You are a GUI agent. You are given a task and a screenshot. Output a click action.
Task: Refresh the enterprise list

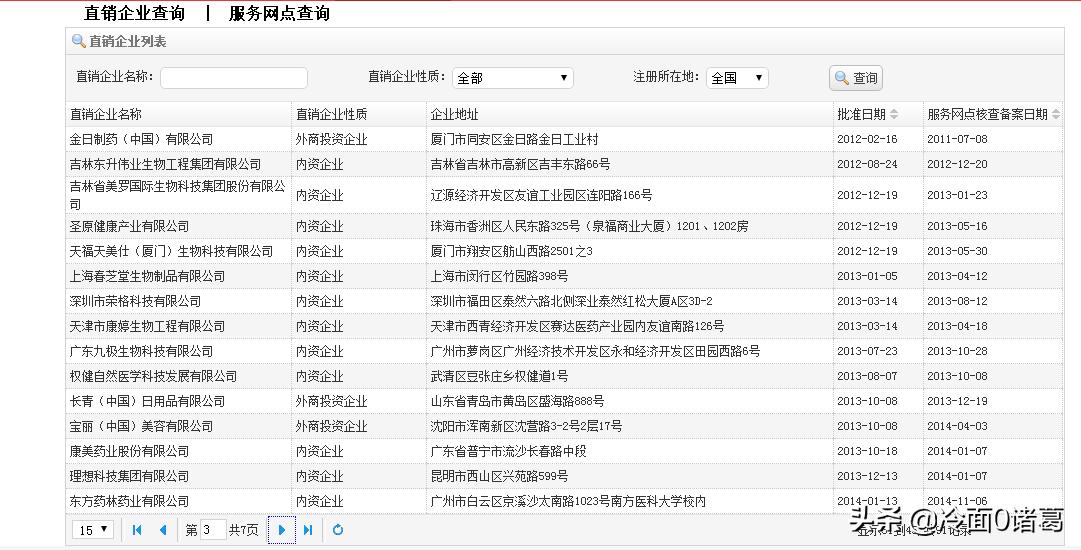coord(338,530)
